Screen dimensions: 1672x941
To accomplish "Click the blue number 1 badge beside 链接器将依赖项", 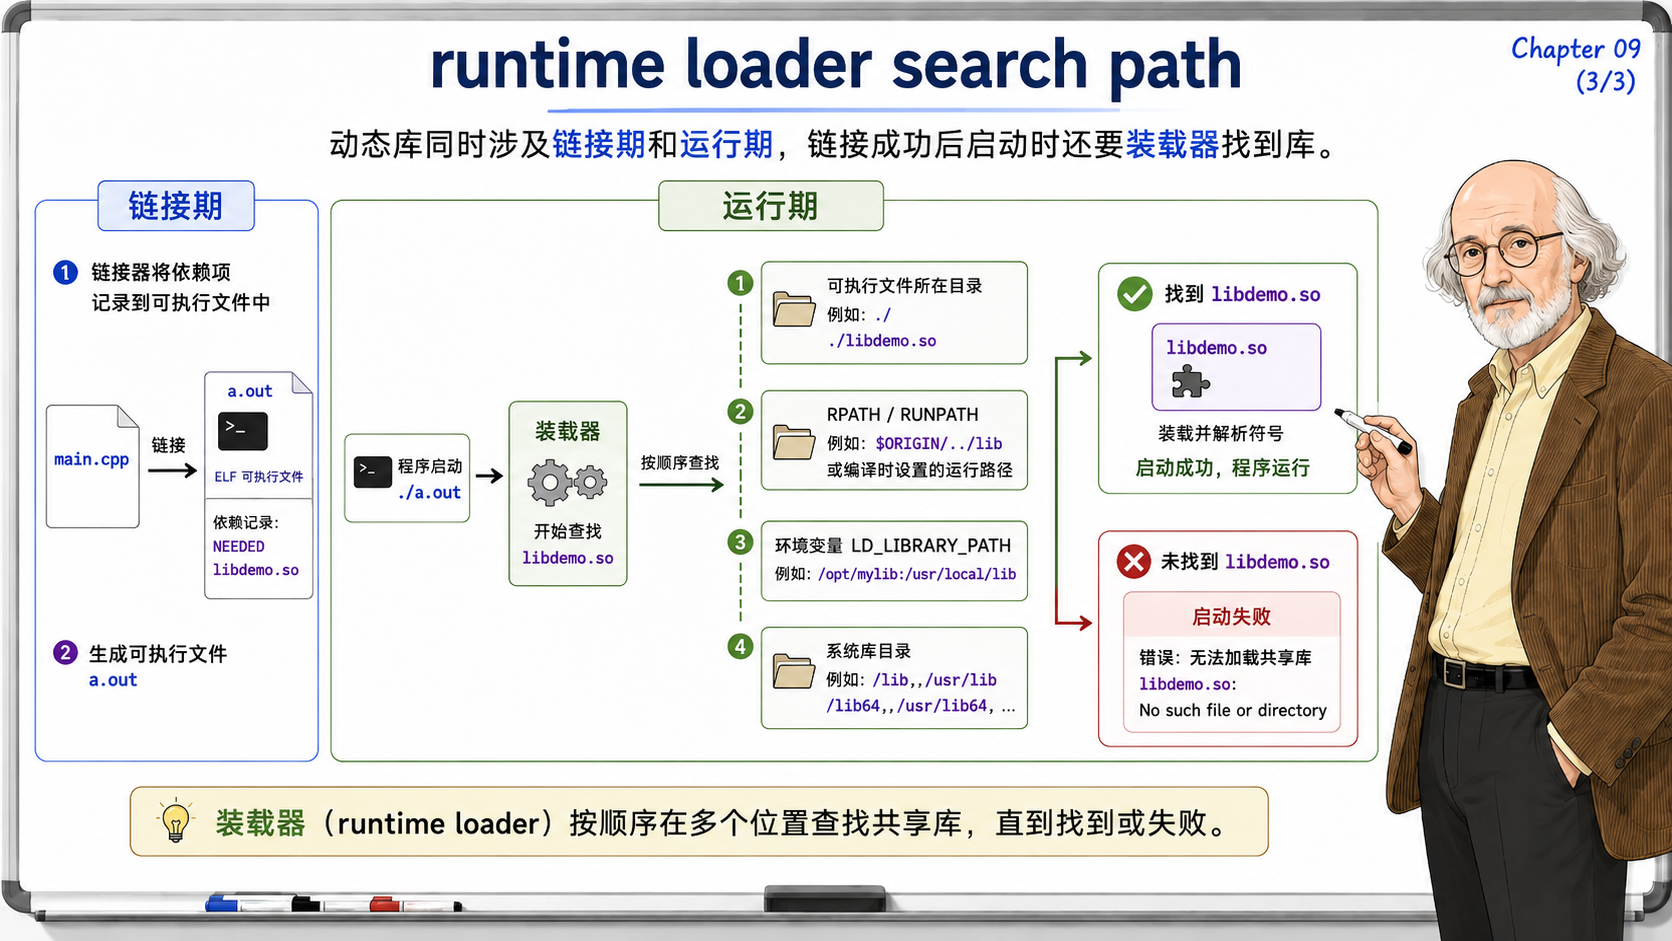I will click(x=65, y=272).
